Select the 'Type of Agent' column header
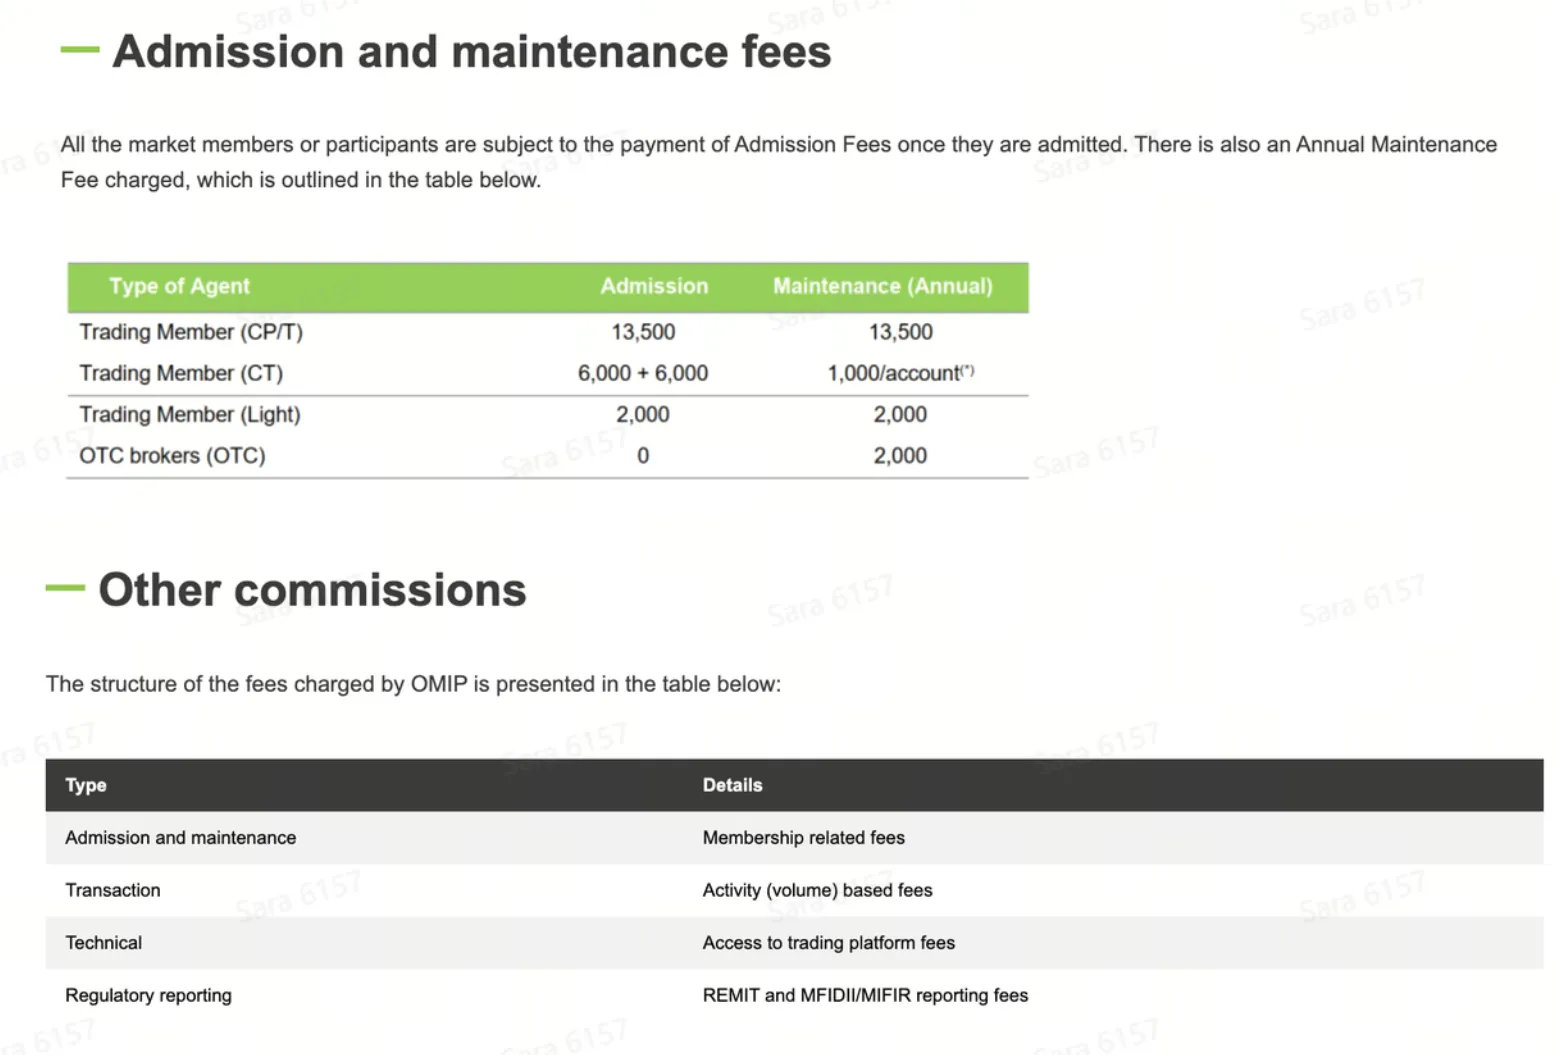Image resolution: width=1560 pixels, height=1055 pixels. [179, 286]
